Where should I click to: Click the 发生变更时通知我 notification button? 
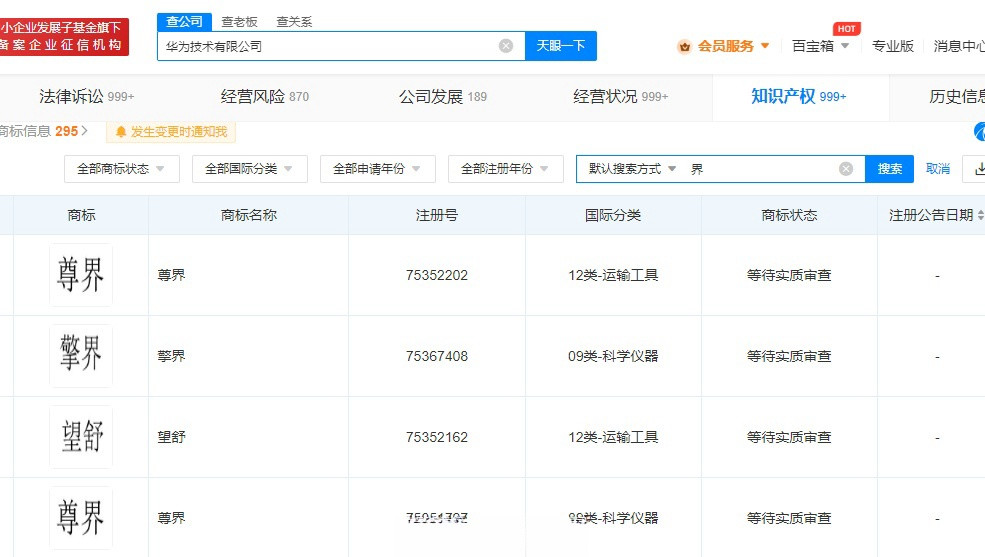pyautogui.click(x=171, y=132)
